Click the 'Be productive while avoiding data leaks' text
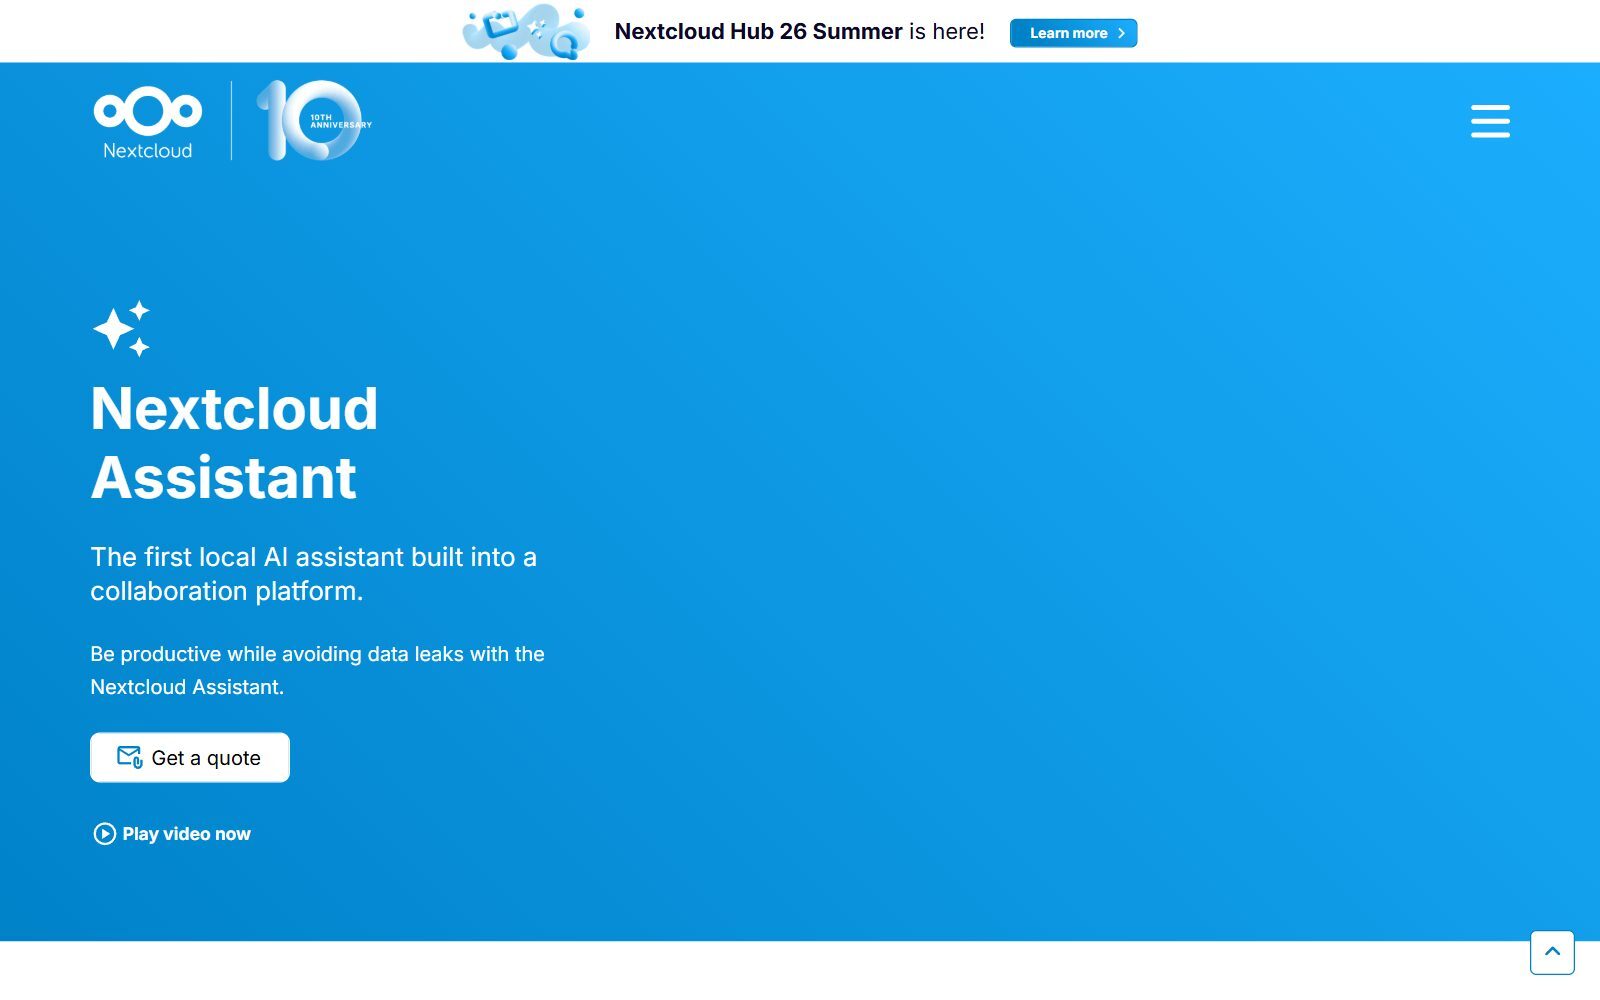Screen dimensions: 1600x1000 pos(317,670)
